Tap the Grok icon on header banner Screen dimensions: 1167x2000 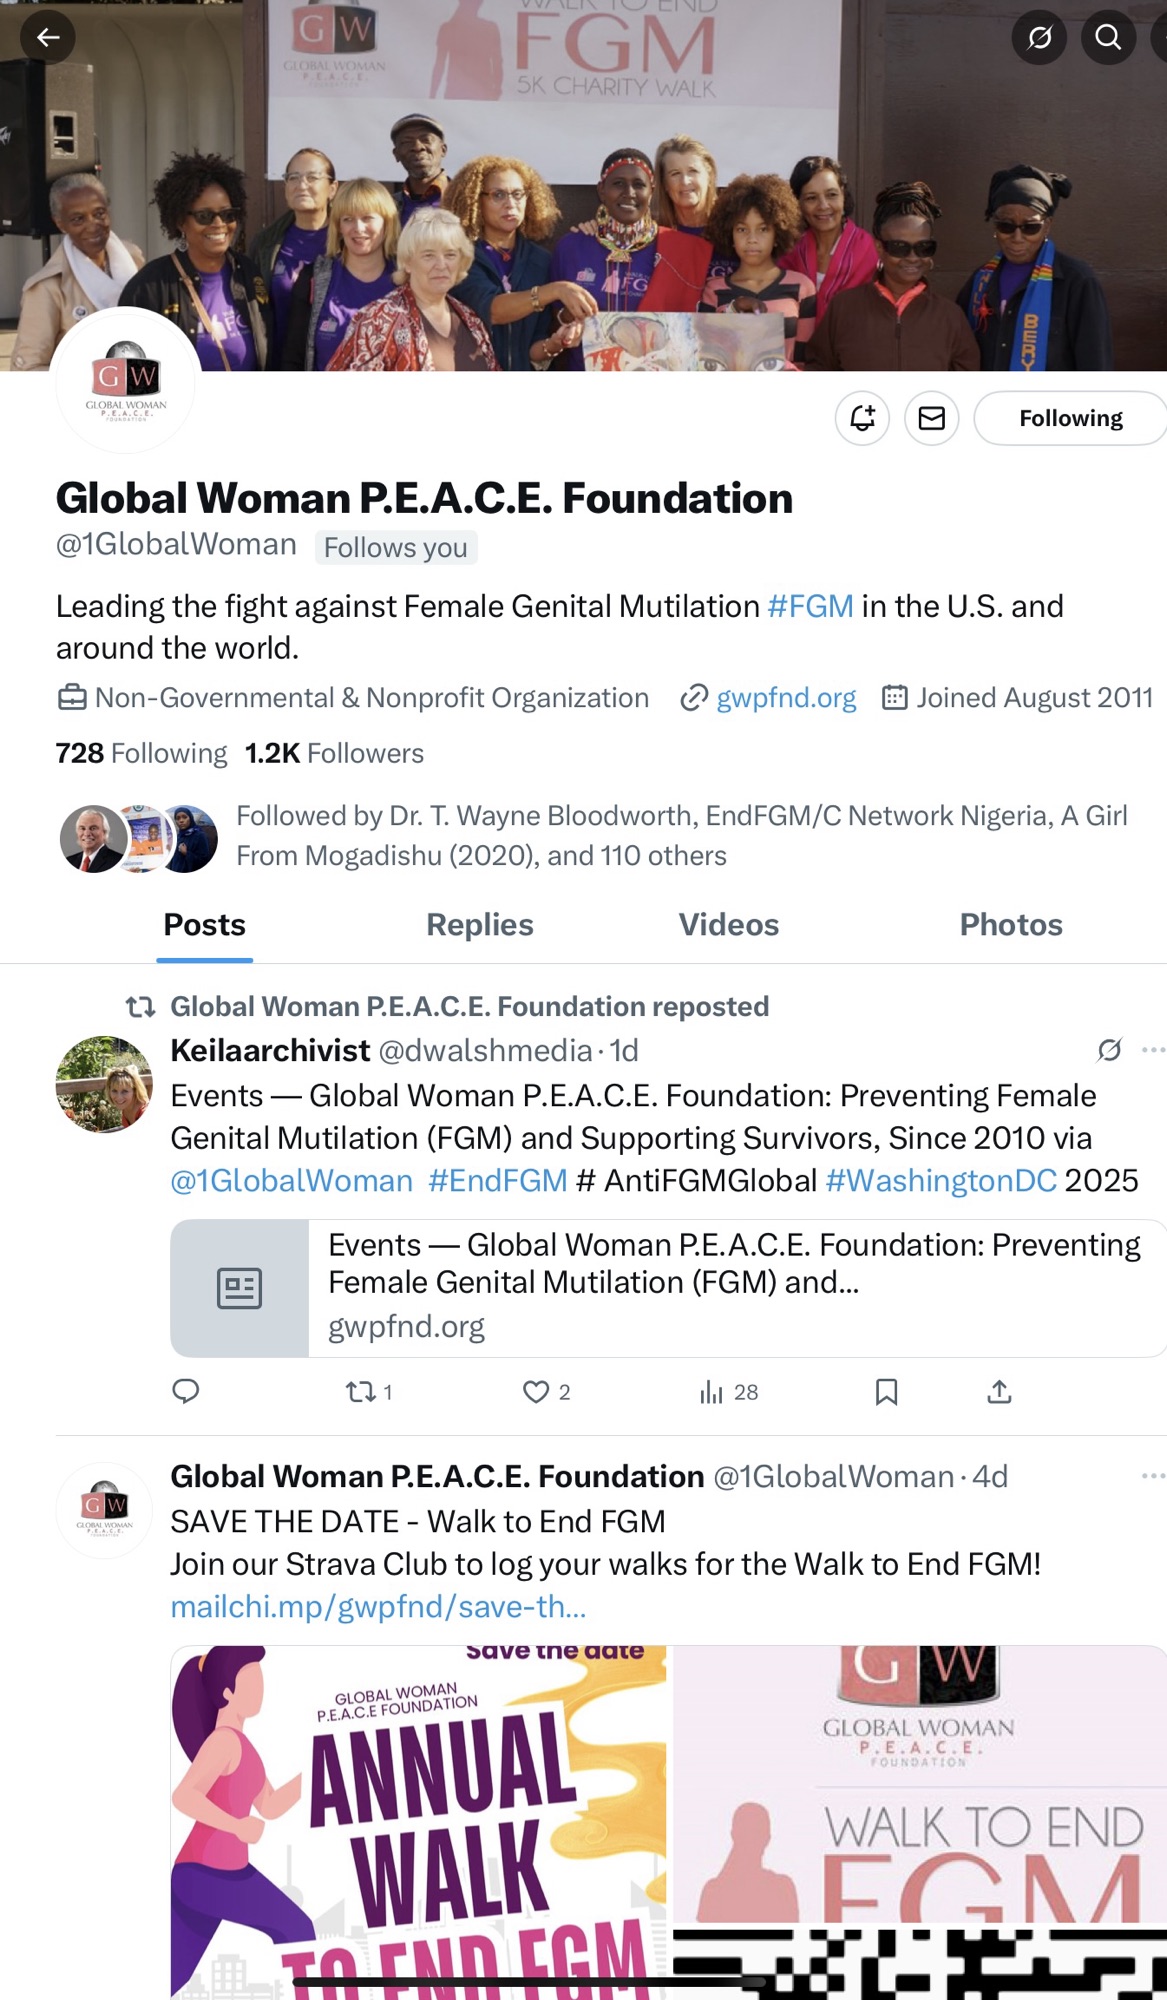click(1040, 38)
